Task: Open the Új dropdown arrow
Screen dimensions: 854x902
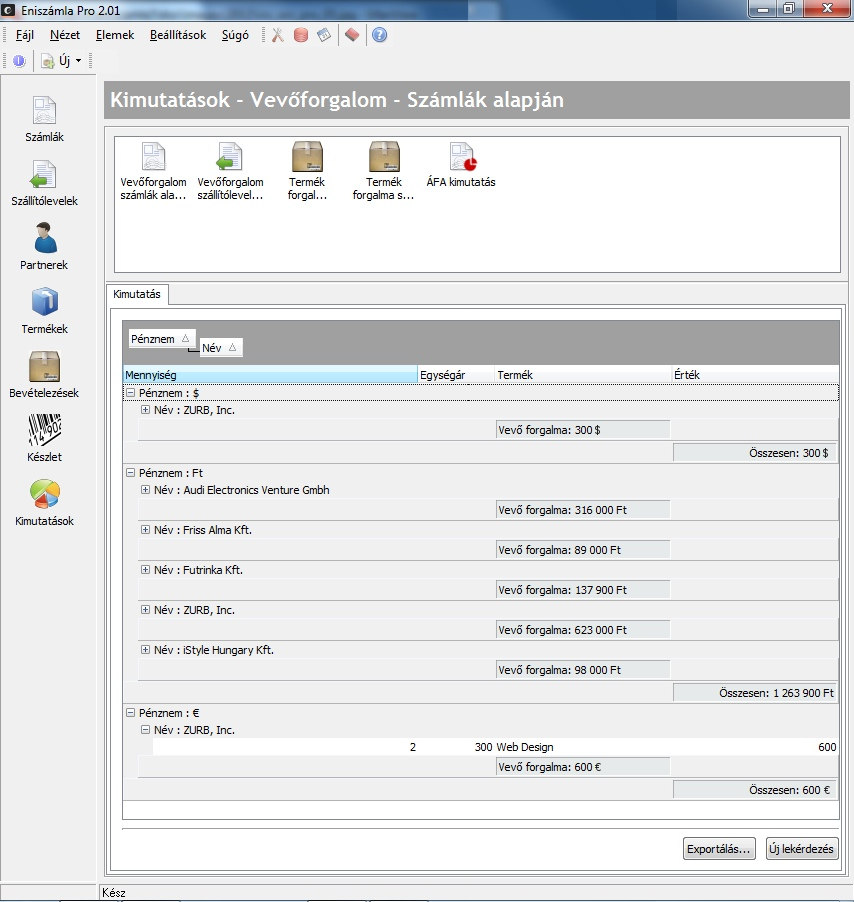Action: 79,61
